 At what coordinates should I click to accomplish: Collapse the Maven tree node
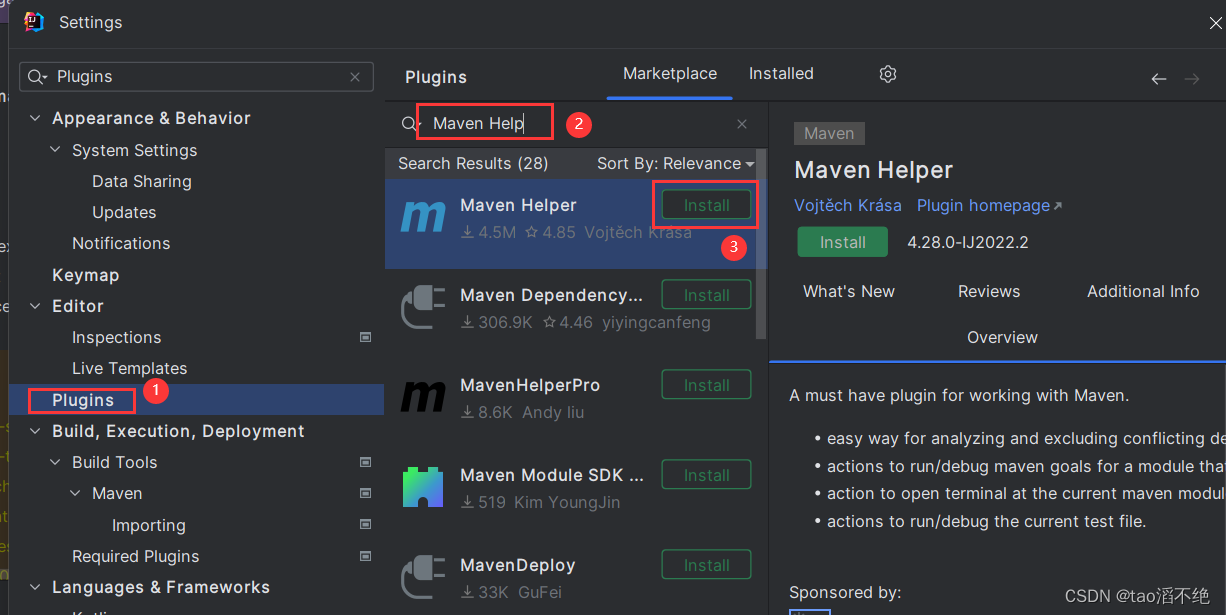76,494
